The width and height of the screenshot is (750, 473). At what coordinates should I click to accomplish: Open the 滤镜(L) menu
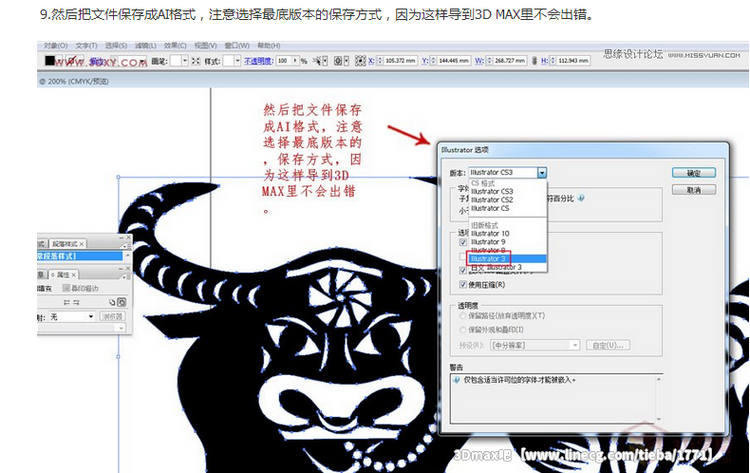click(x=145, y=45)
